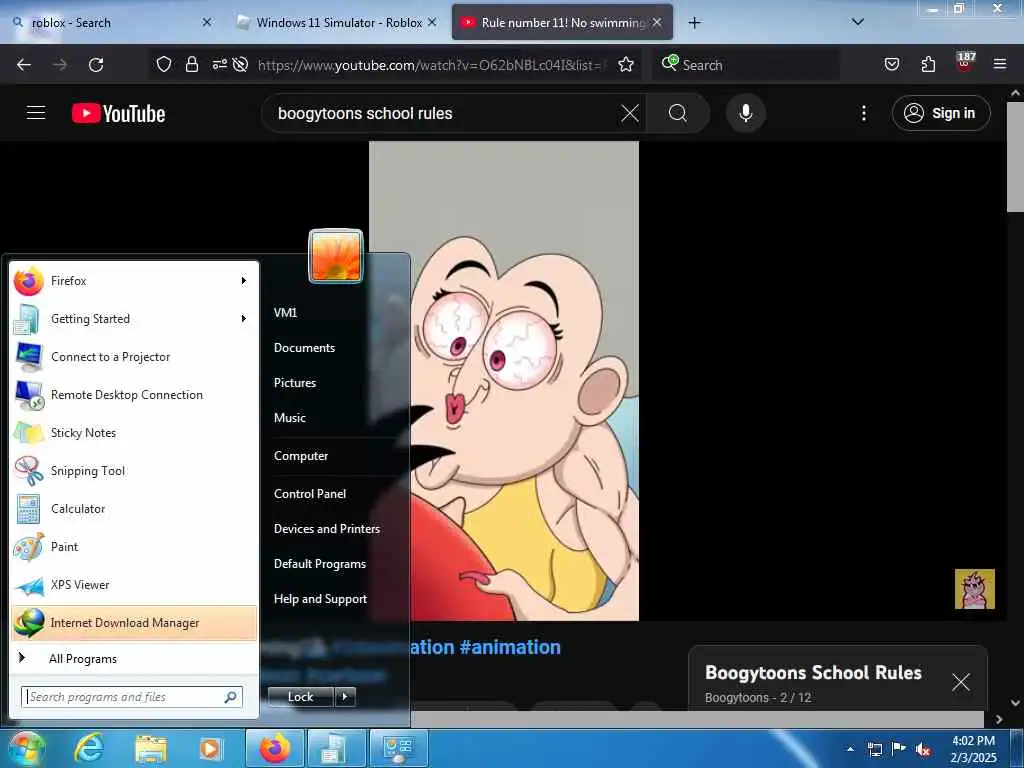Open Internet Explorer from taskbar
The image size is (1024, 768).
(89, 748)
